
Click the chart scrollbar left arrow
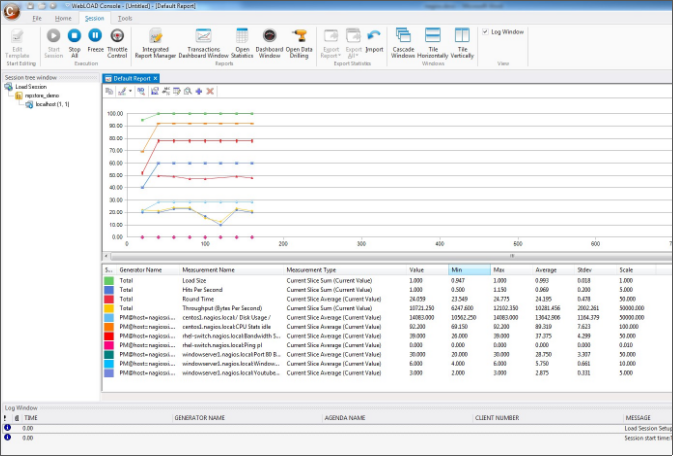pos(106,256)
